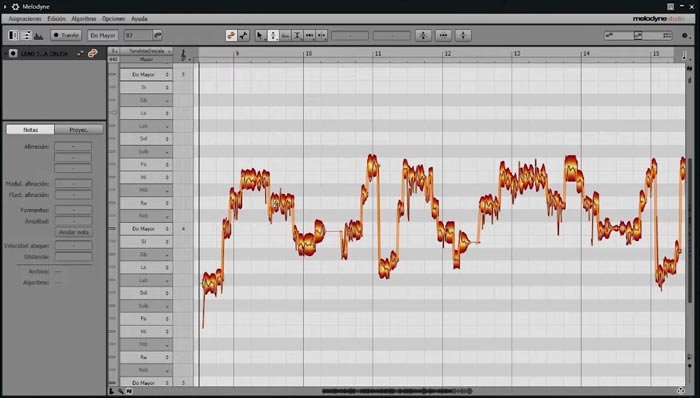
Task: Toggle record arm on LEAD track
Action: pos(13,53)
